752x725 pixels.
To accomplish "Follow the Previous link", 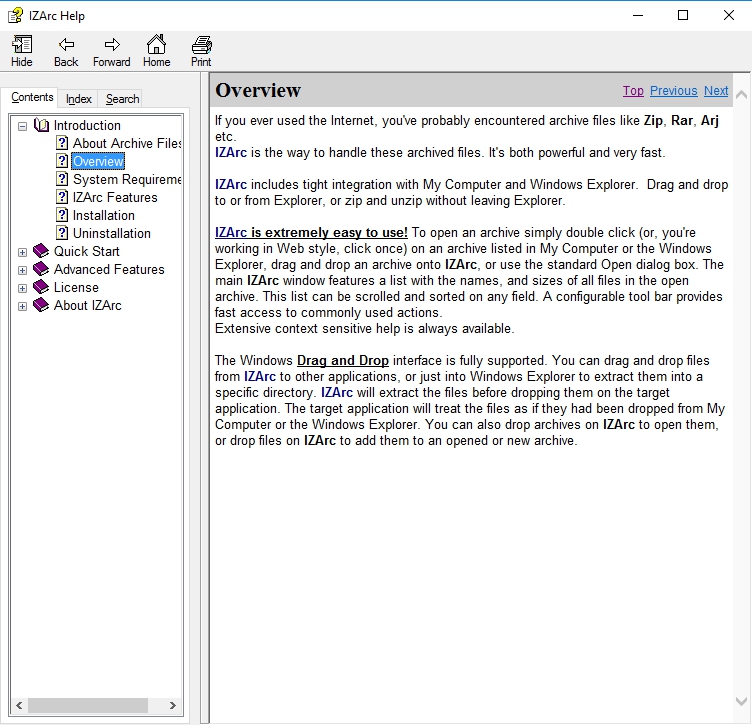I will click(x=673, y=91).
